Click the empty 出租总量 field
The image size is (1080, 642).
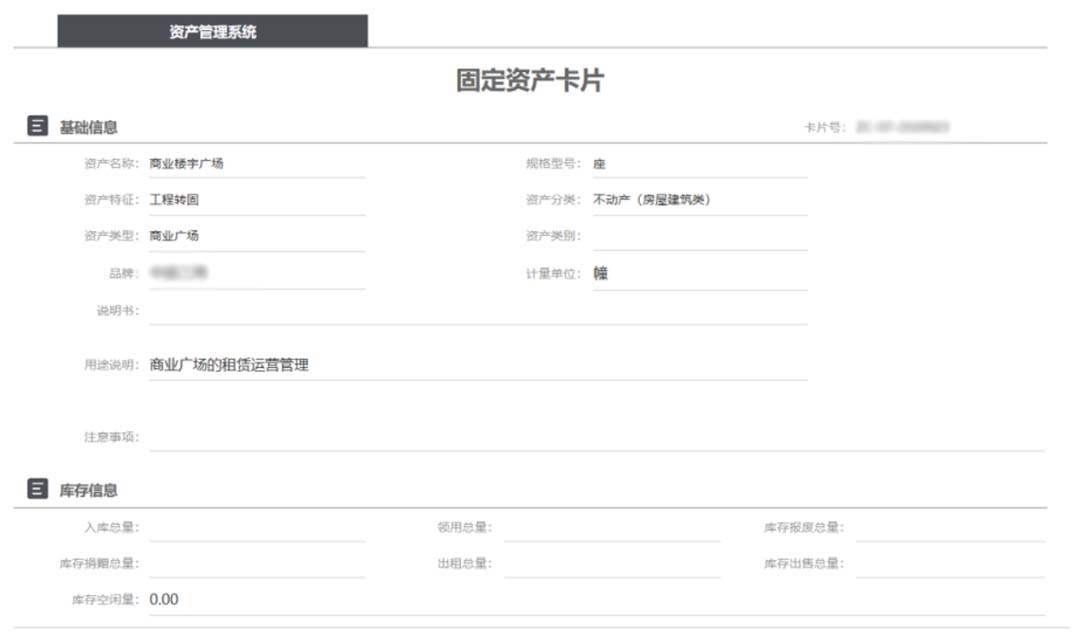coord(612,564)
